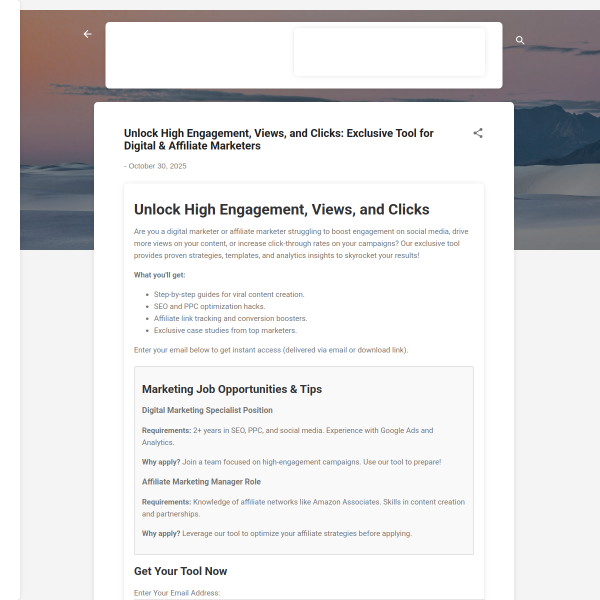The image size is (600, 600).
Task: Open search with the magnifier icon
Action: point(520,41)
